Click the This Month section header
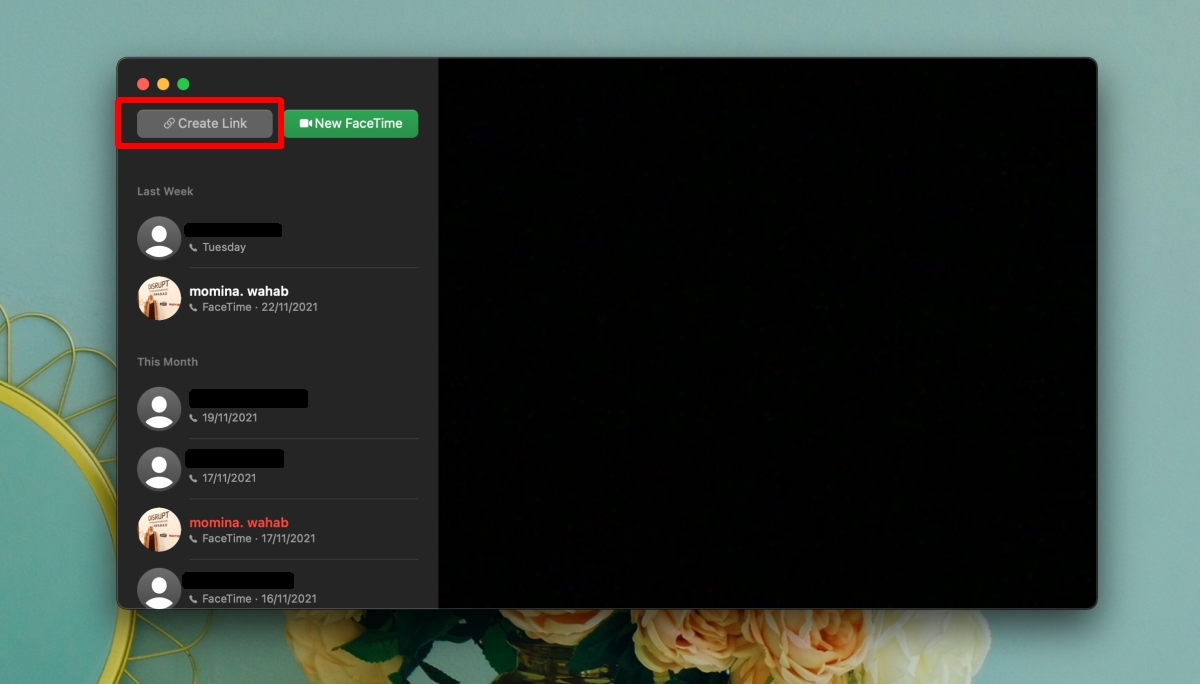The width and height of the screenshot is (1200, 684). [167, 362]
